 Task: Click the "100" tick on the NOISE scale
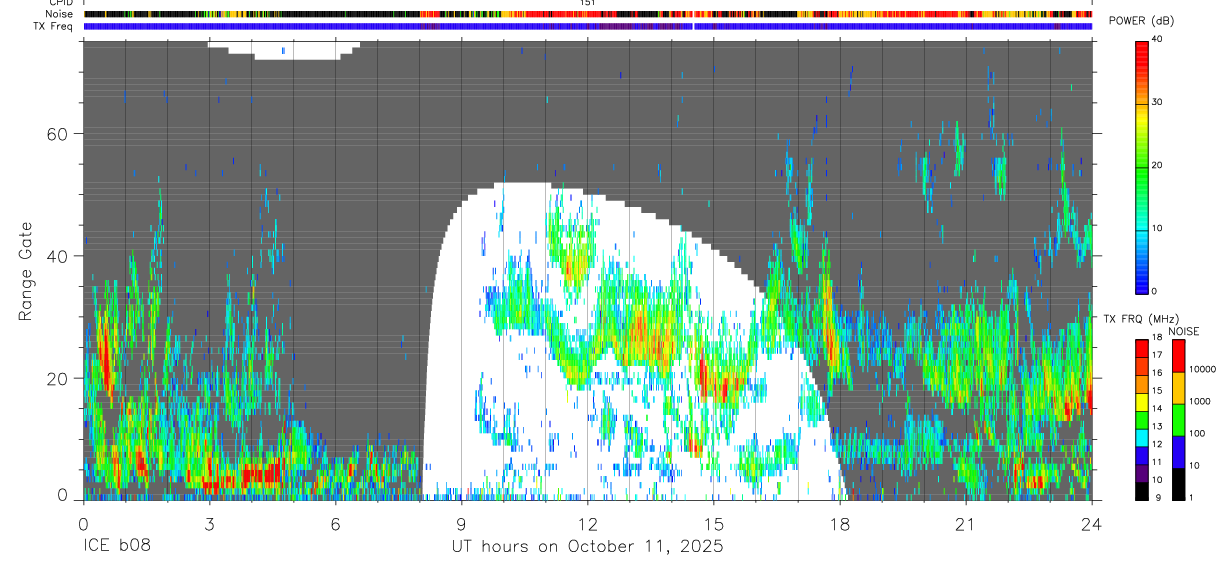tap(1196, 434)
